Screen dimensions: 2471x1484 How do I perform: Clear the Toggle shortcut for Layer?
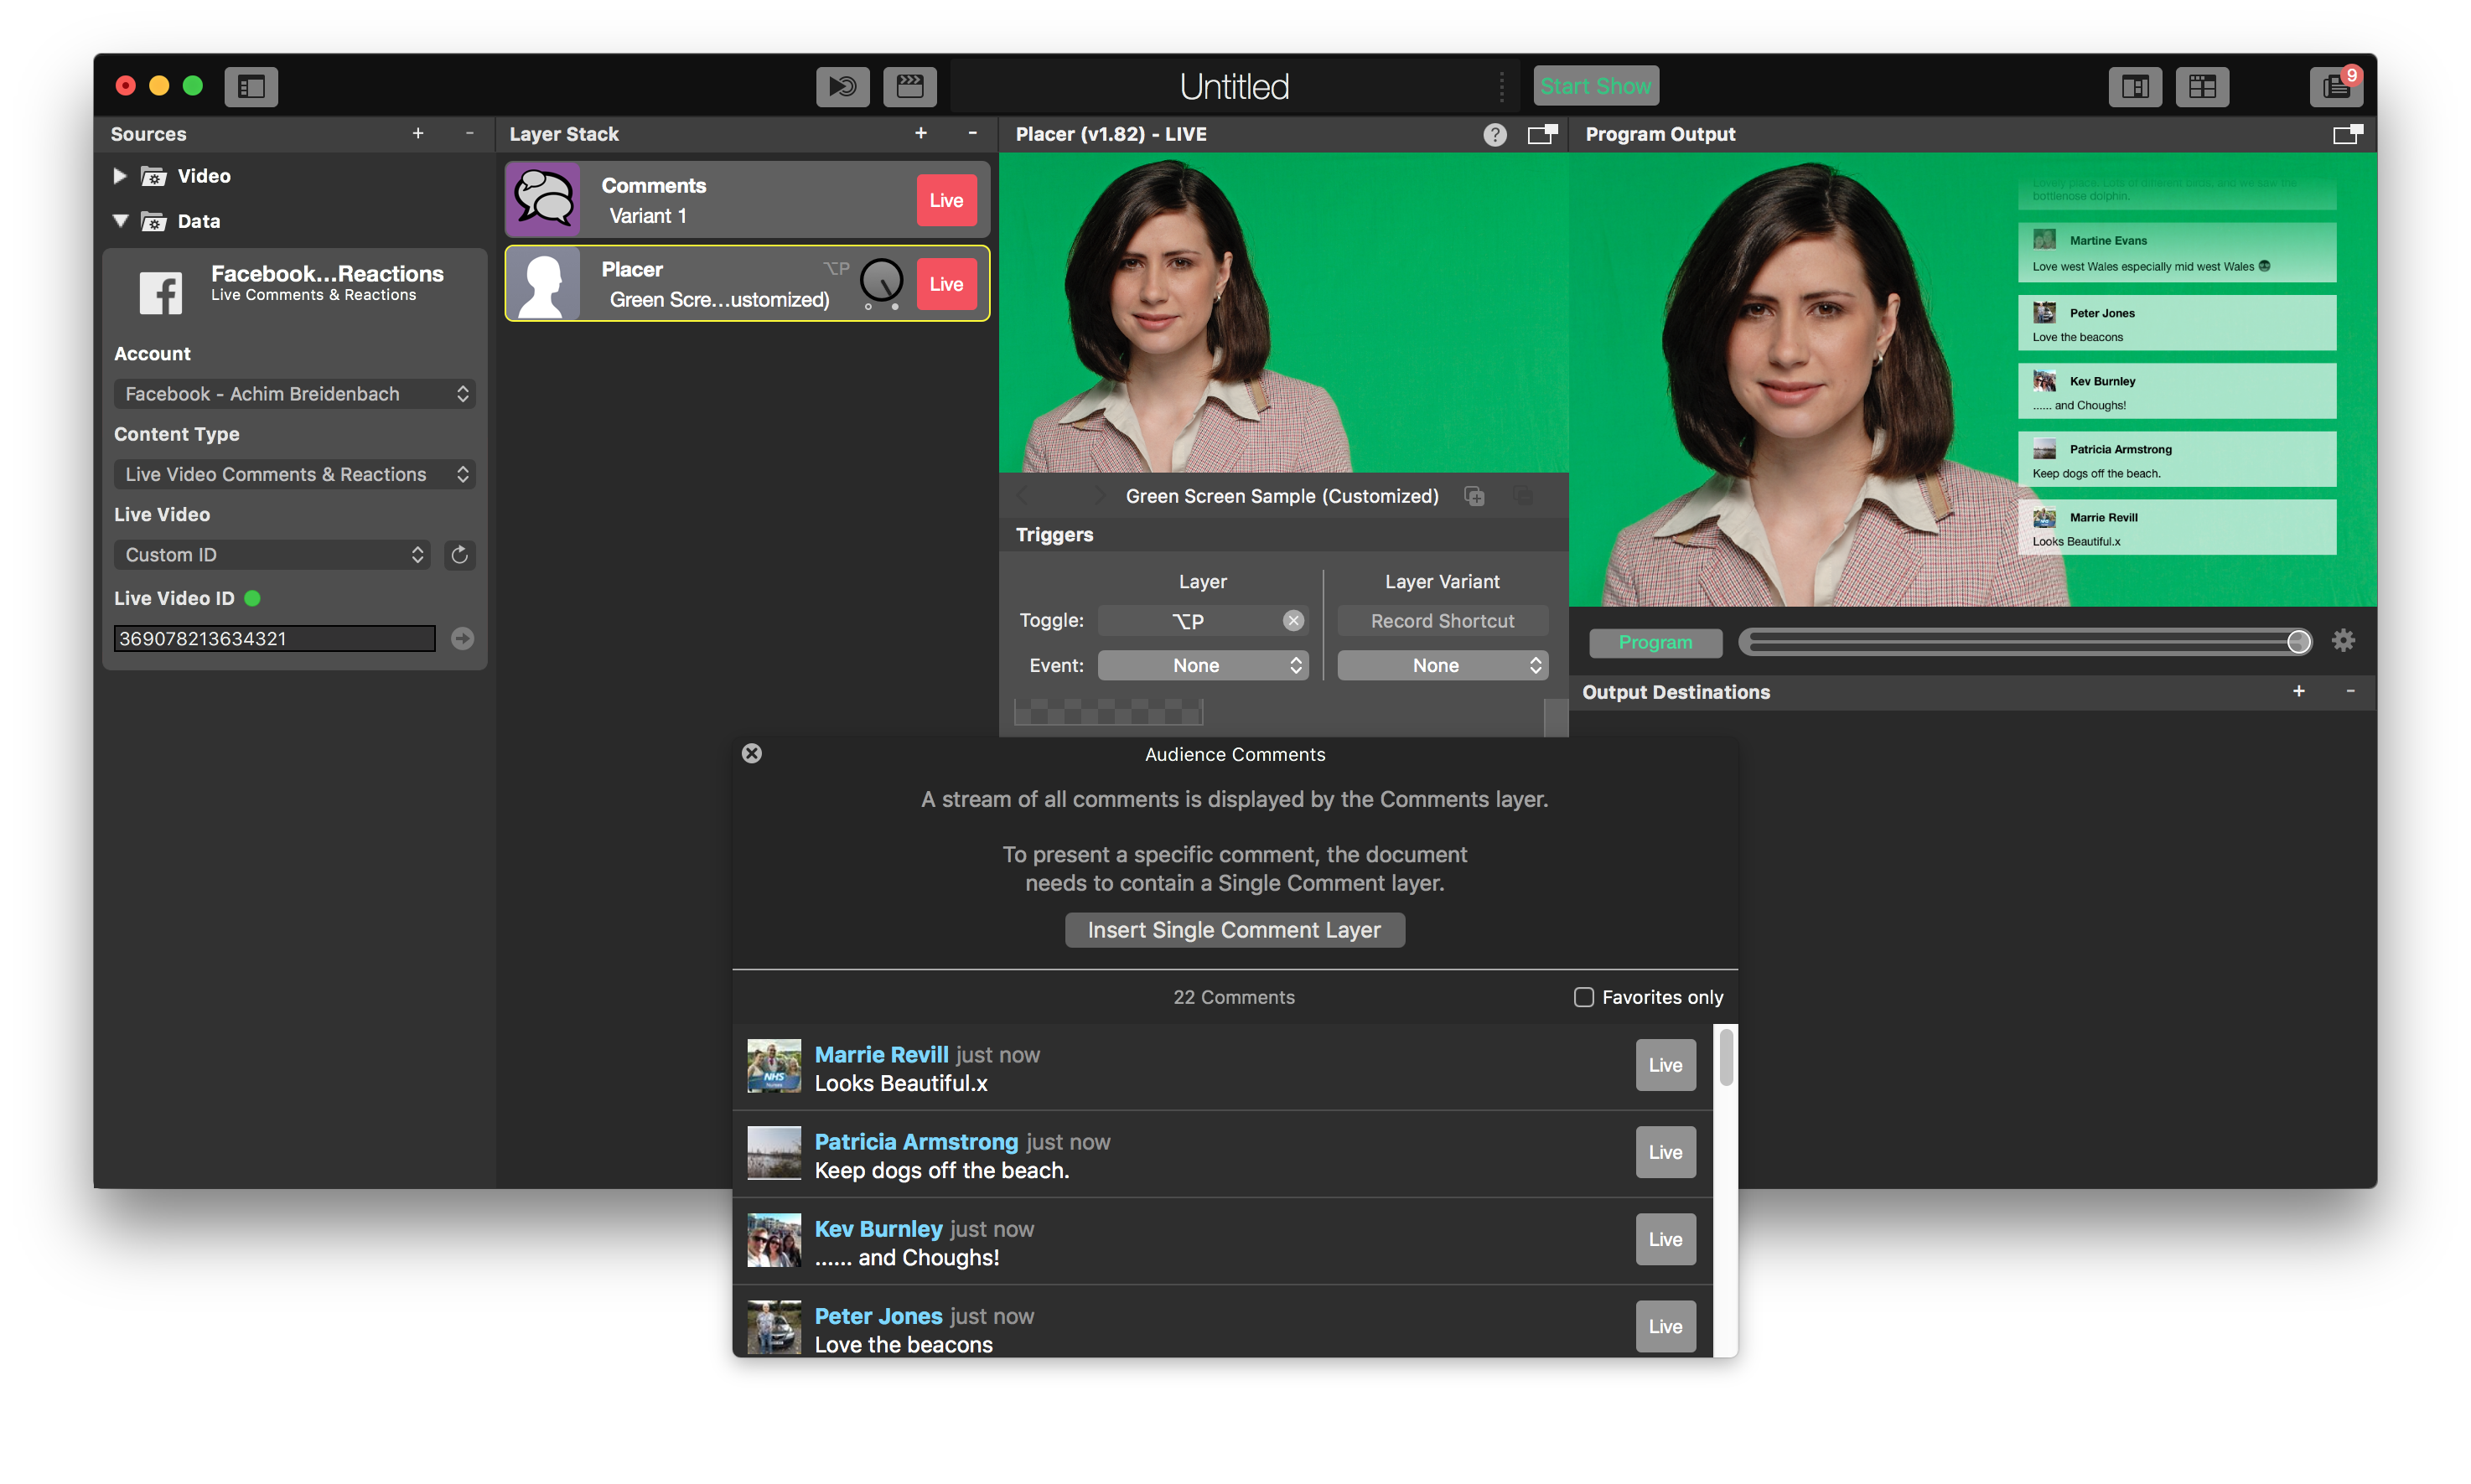click(1293, 621)
